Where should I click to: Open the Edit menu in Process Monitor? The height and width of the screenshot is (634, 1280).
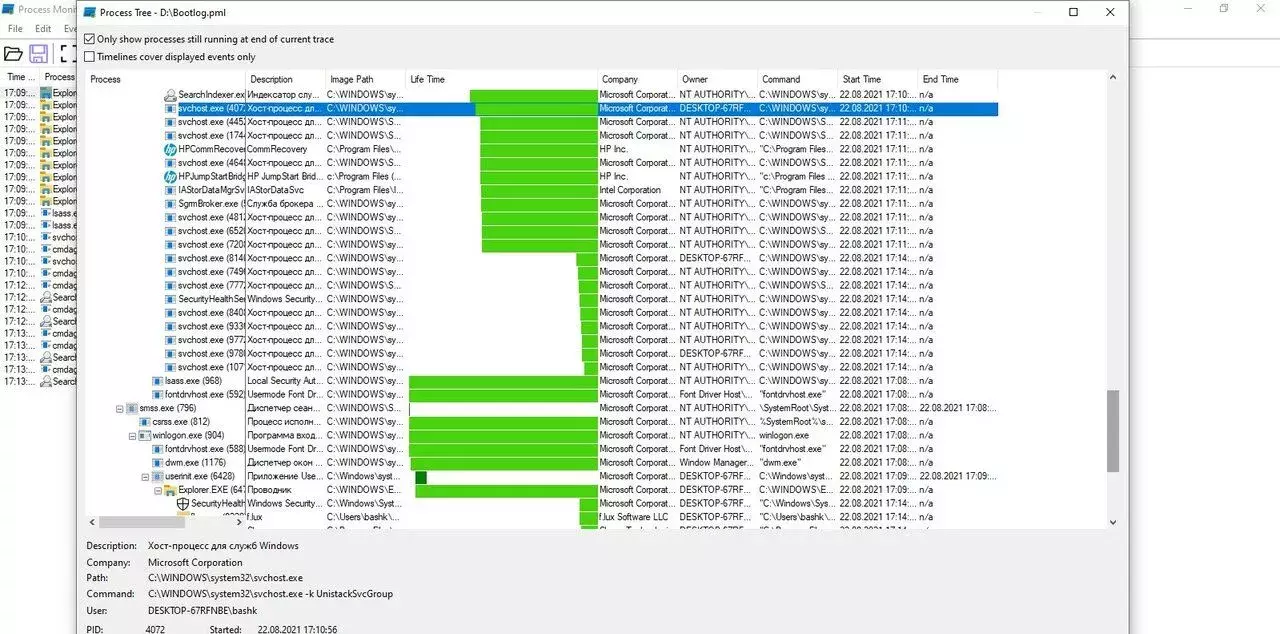click(x=43, y=29)
